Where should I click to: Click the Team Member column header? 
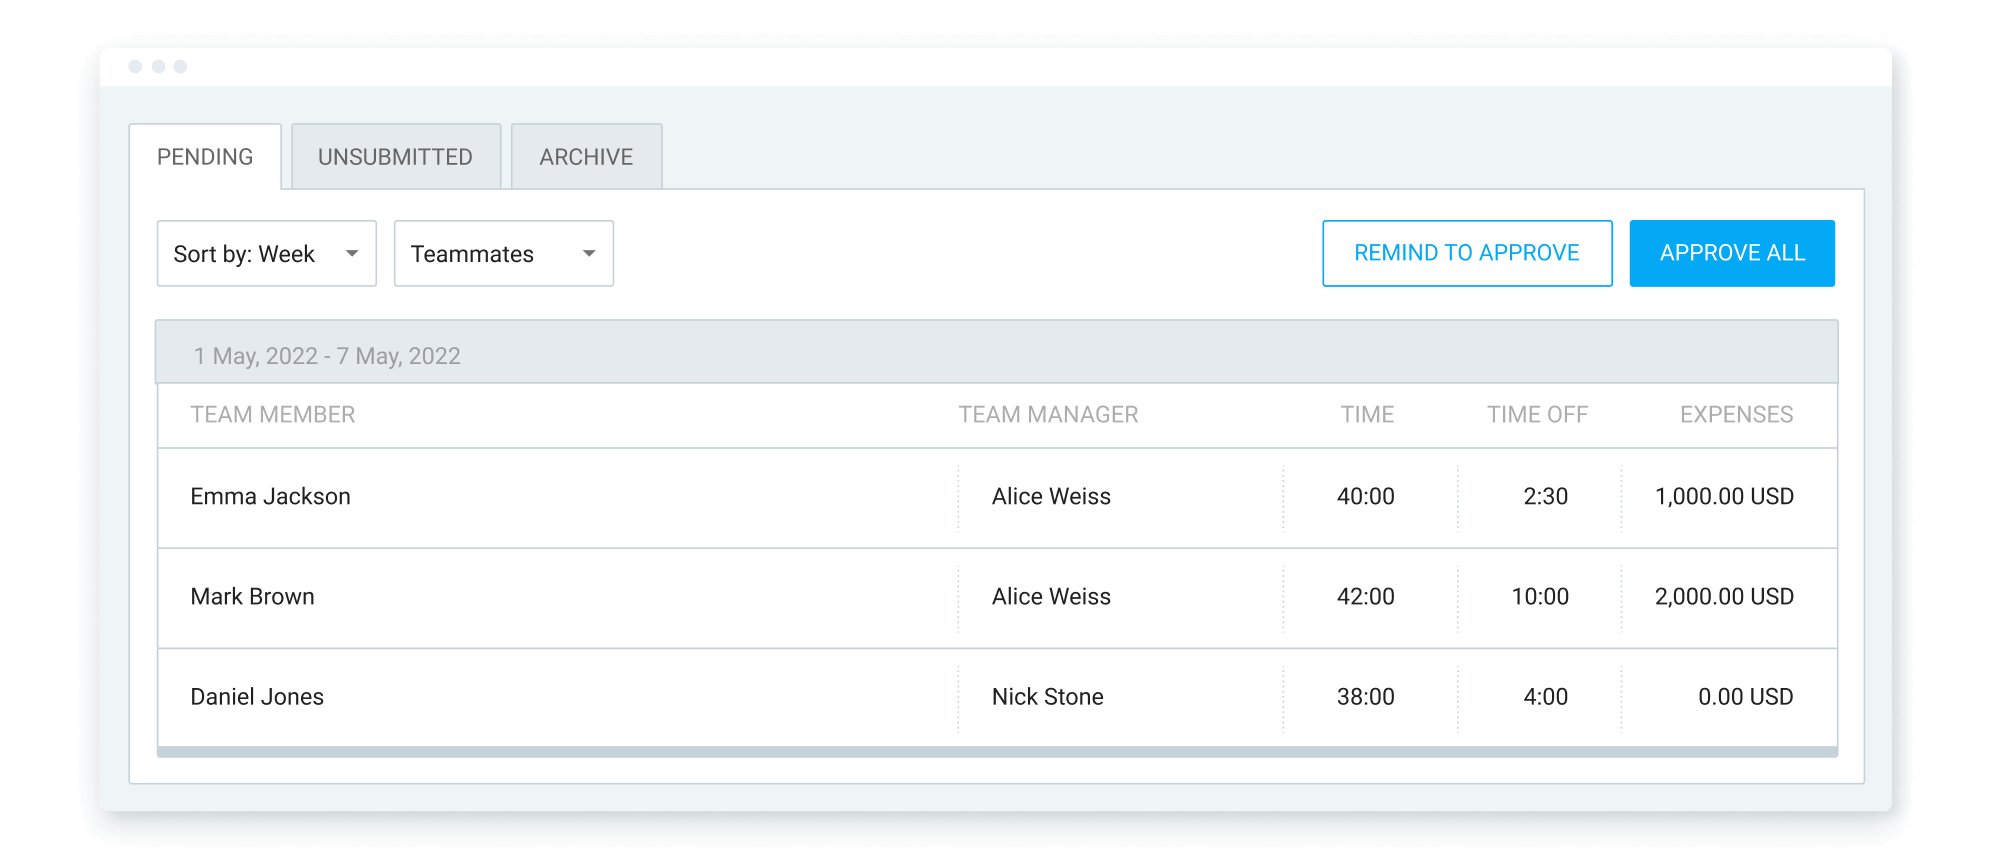pos(273,415)
